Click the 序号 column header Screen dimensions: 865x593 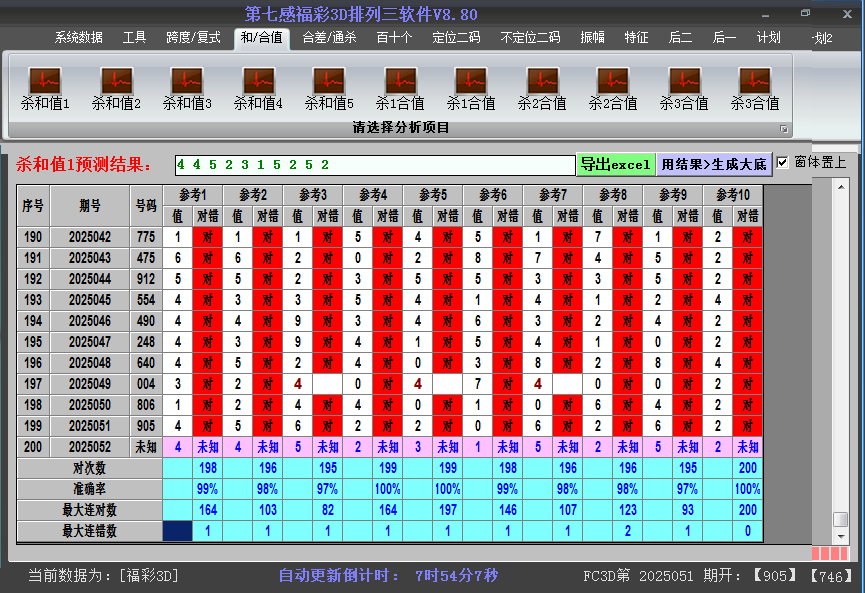click(33, 206)
